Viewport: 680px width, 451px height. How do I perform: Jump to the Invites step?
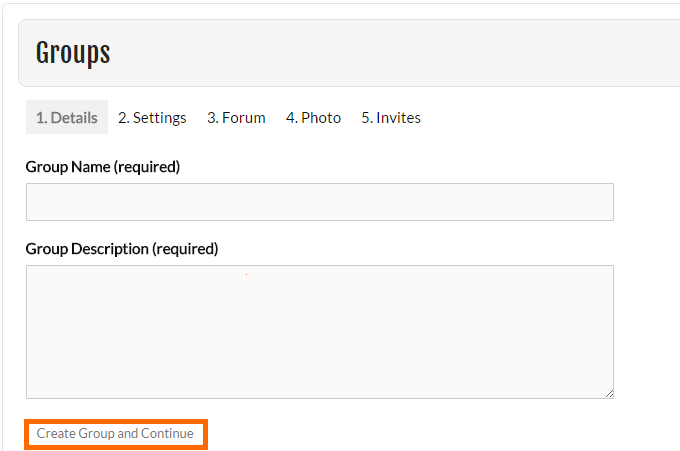[391, 118]
